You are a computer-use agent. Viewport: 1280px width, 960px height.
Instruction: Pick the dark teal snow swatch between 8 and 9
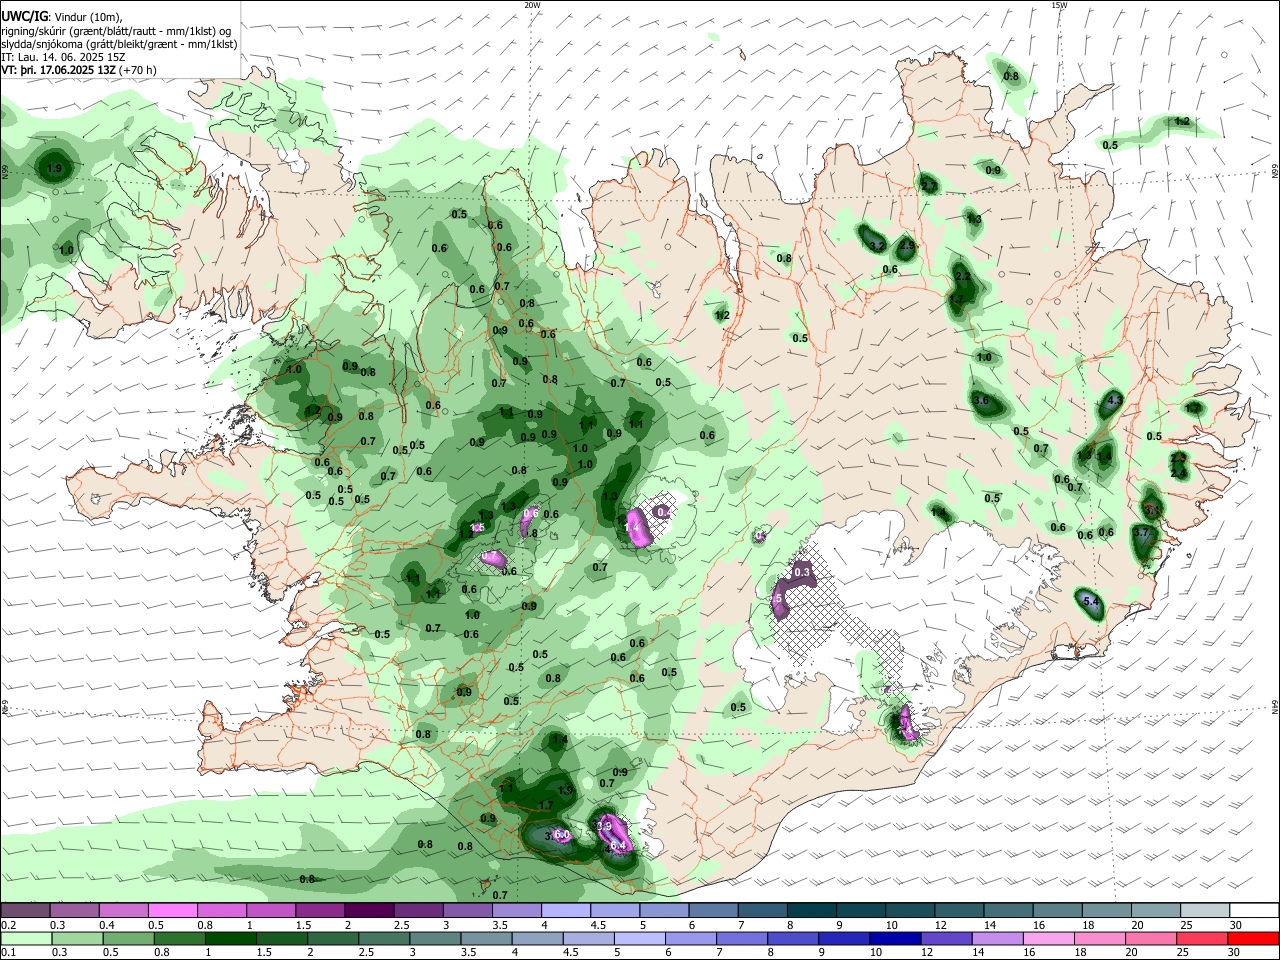tap(813, 910)
